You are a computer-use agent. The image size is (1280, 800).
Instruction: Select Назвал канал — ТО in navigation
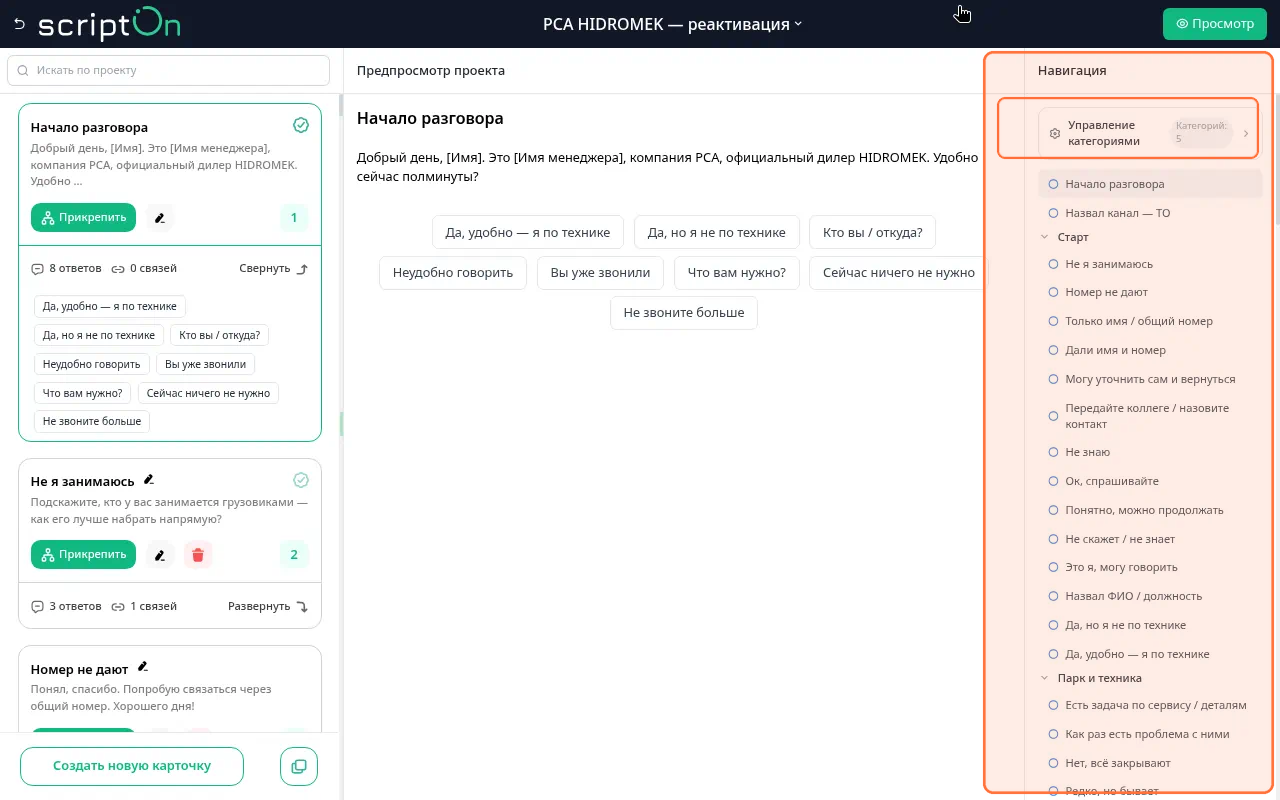(x=1150, y=213)
